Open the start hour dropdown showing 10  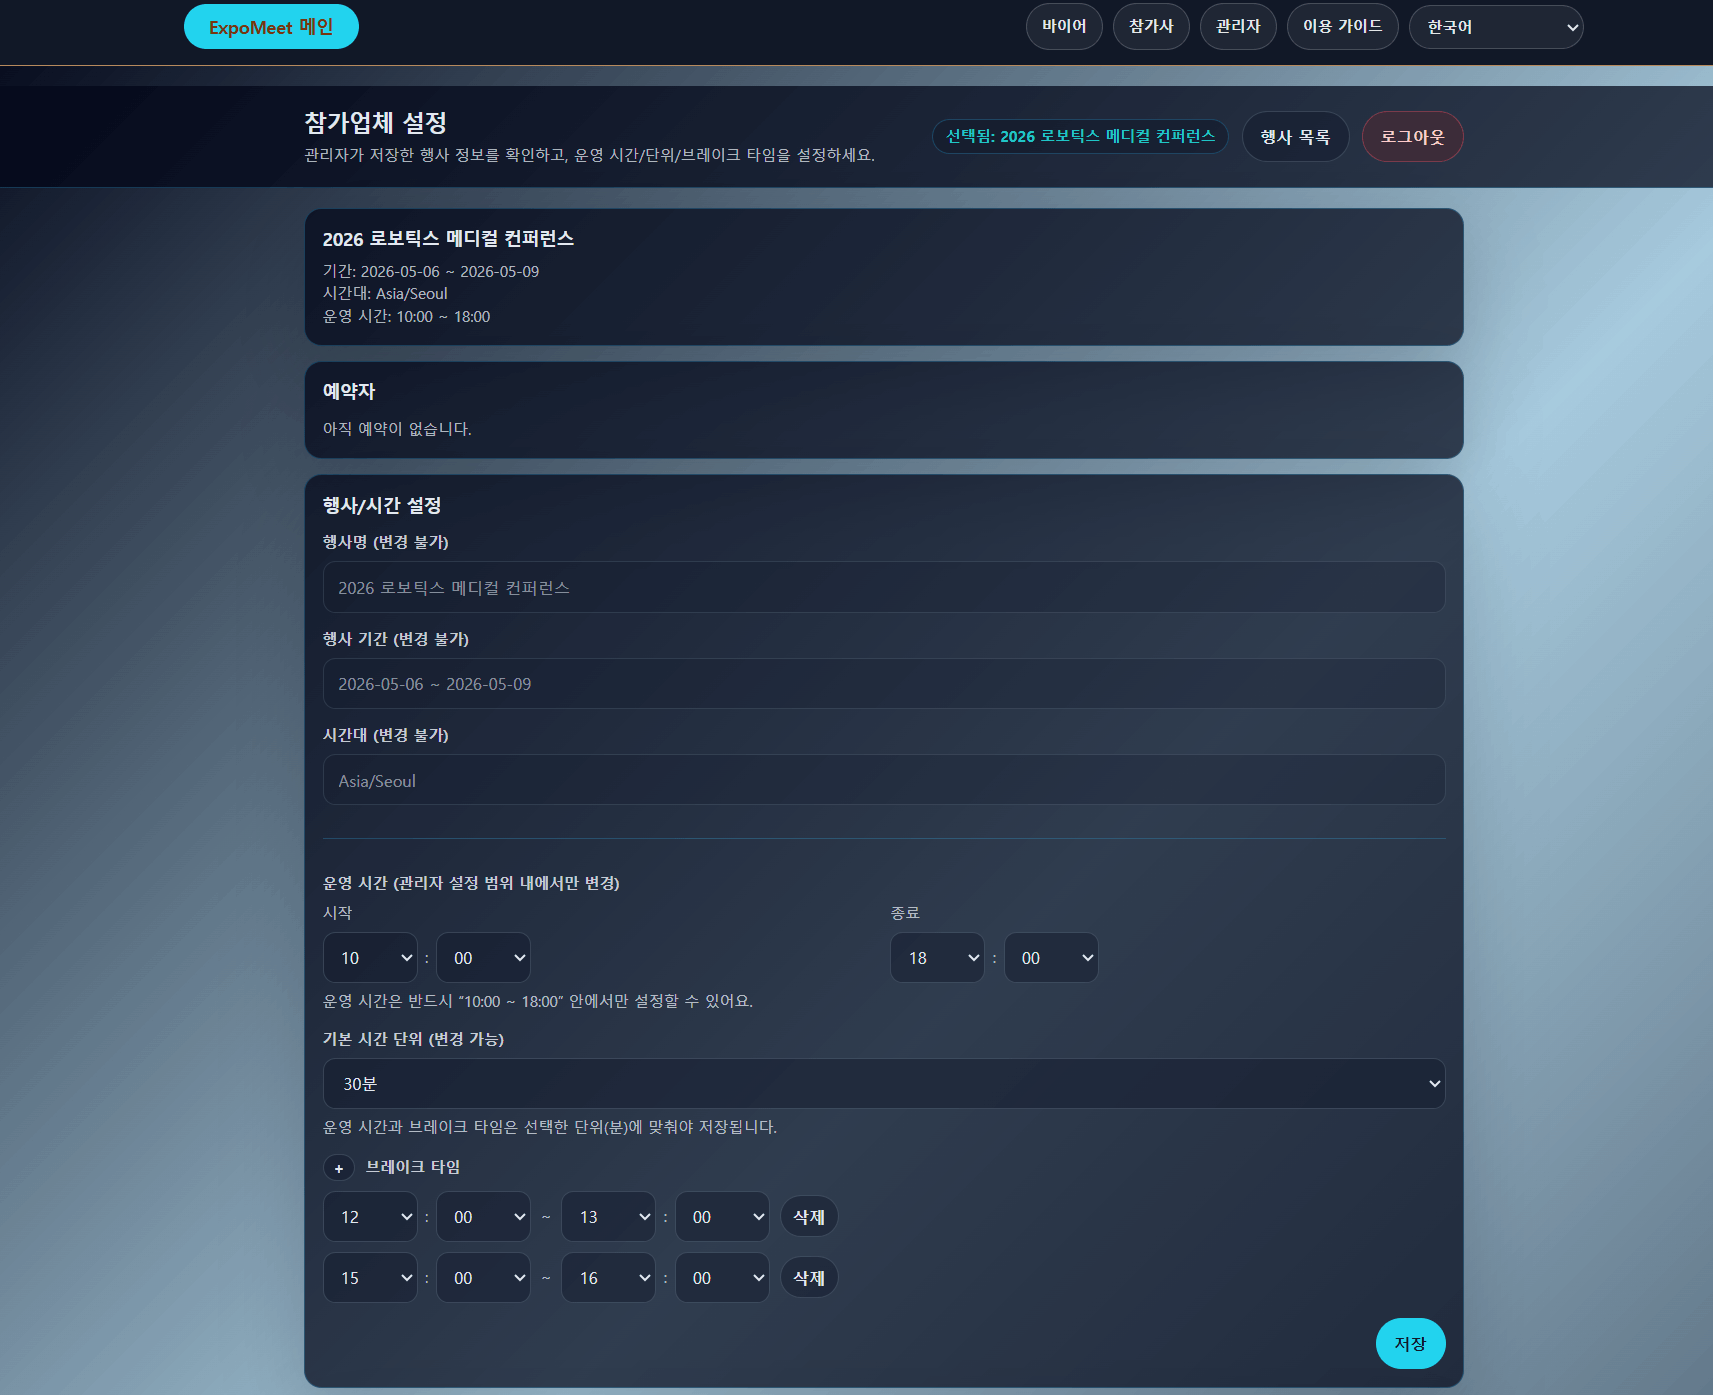(x=369, y=957)
